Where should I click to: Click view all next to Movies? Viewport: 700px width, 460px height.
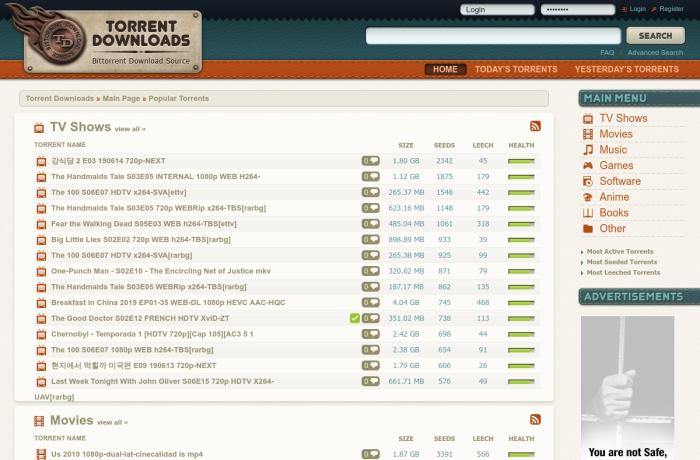coord(112,422)
